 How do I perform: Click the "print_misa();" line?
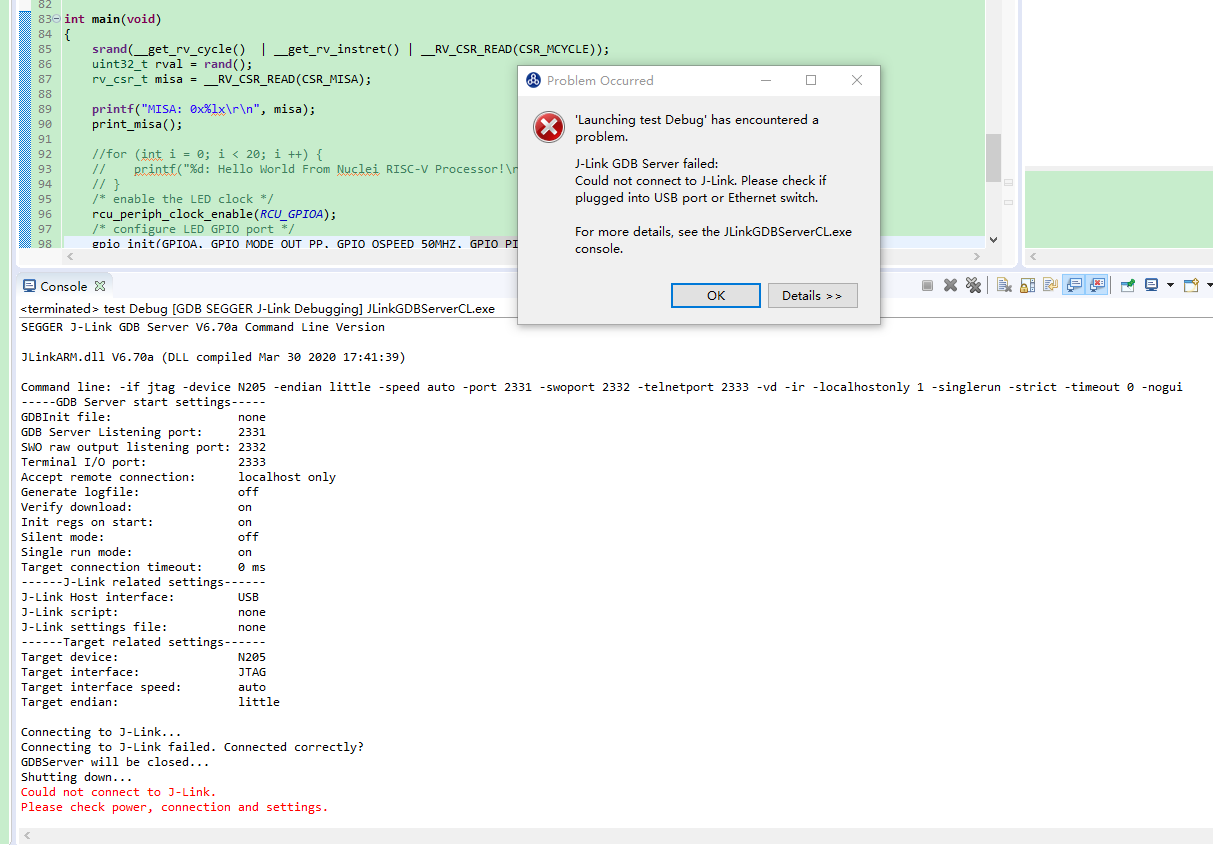click(138, 124)
